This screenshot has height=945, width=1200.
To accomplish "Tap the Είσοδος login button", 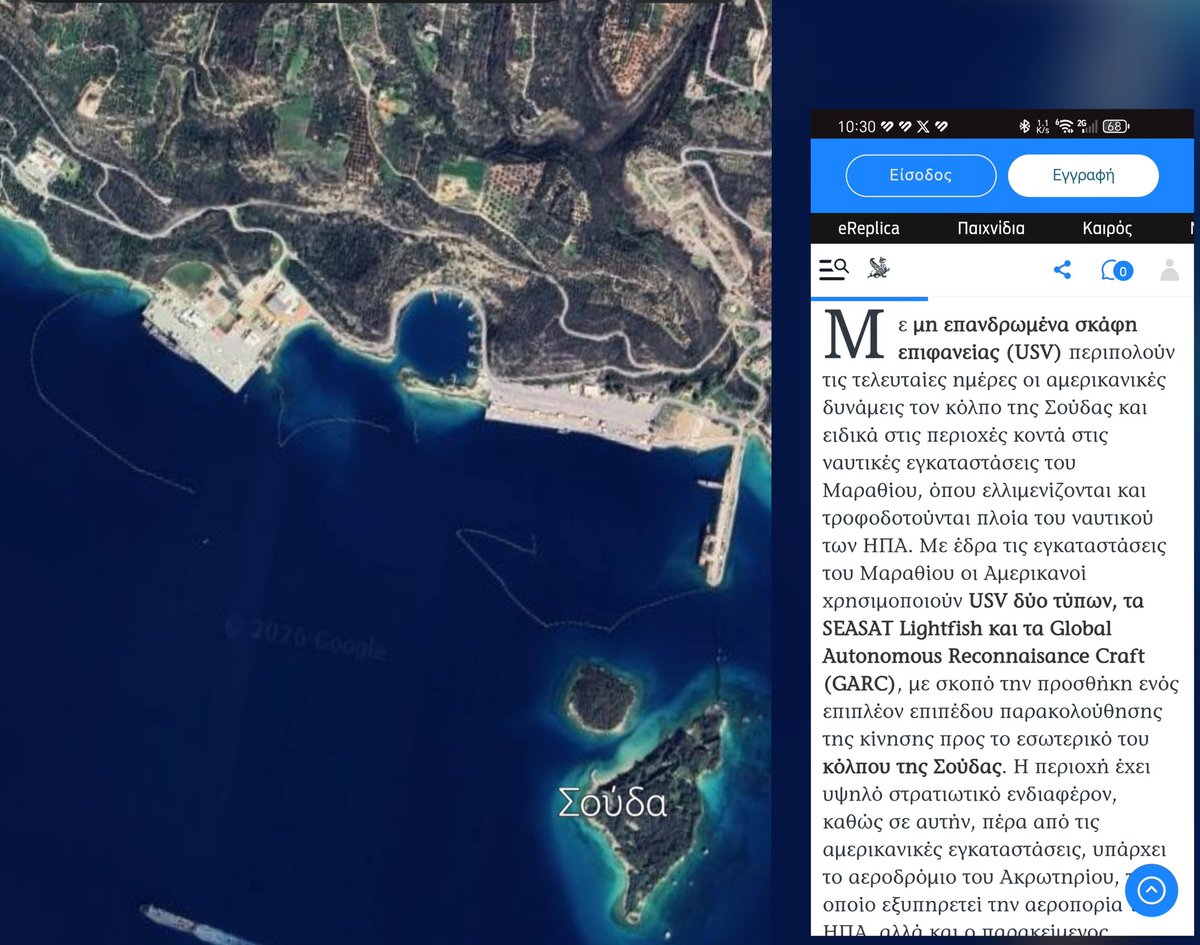I will [x=921, y=175].
